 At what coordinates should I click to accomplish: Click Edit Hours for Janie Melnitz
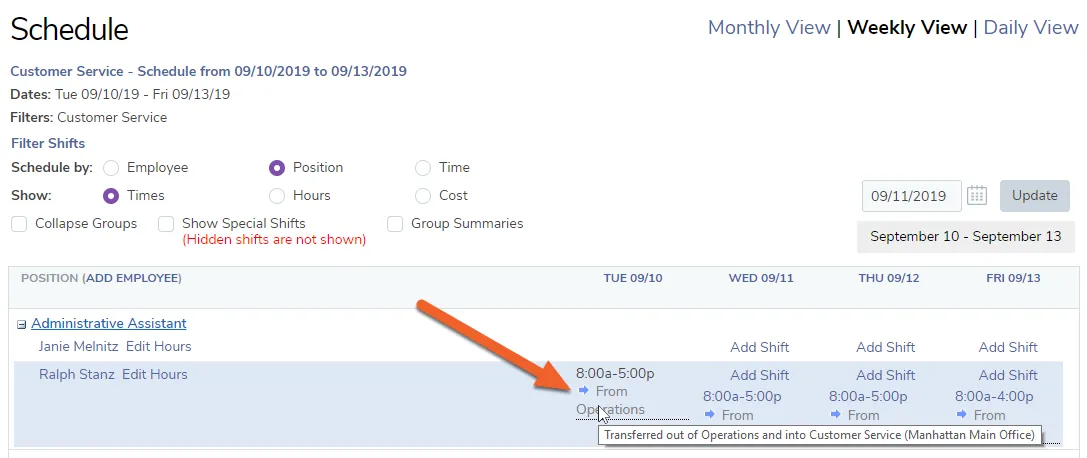pyautogui.click(x=159, y=346)
